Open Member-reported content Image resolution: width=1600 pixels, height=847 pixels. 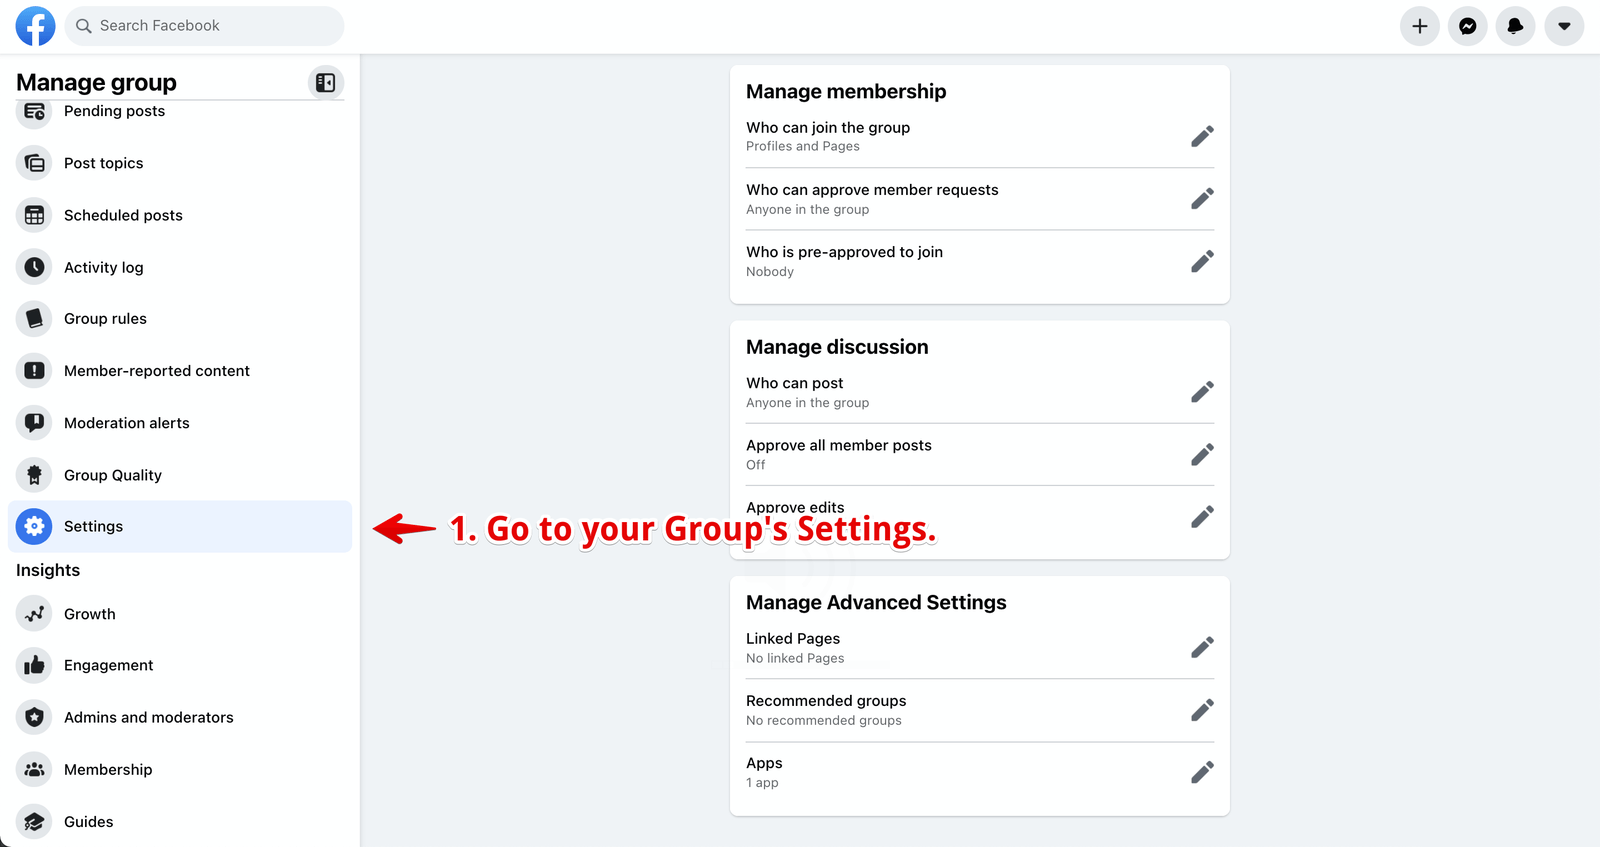click(156, 371)
